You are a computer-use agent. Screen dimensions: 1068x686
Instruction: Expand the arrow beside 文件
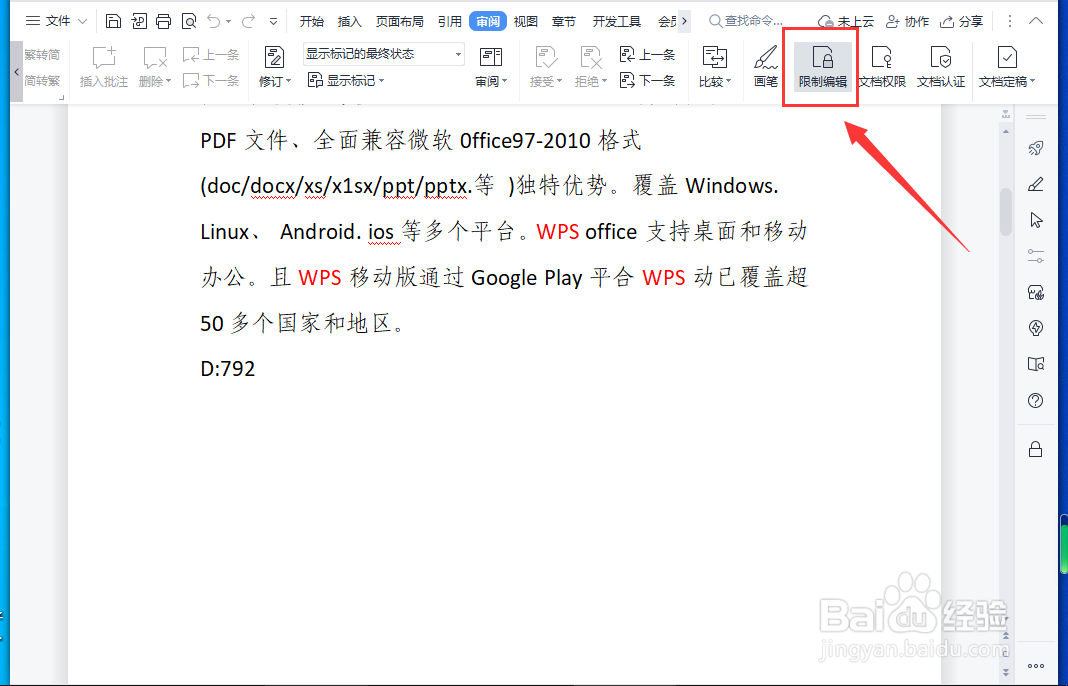point(82,22)
